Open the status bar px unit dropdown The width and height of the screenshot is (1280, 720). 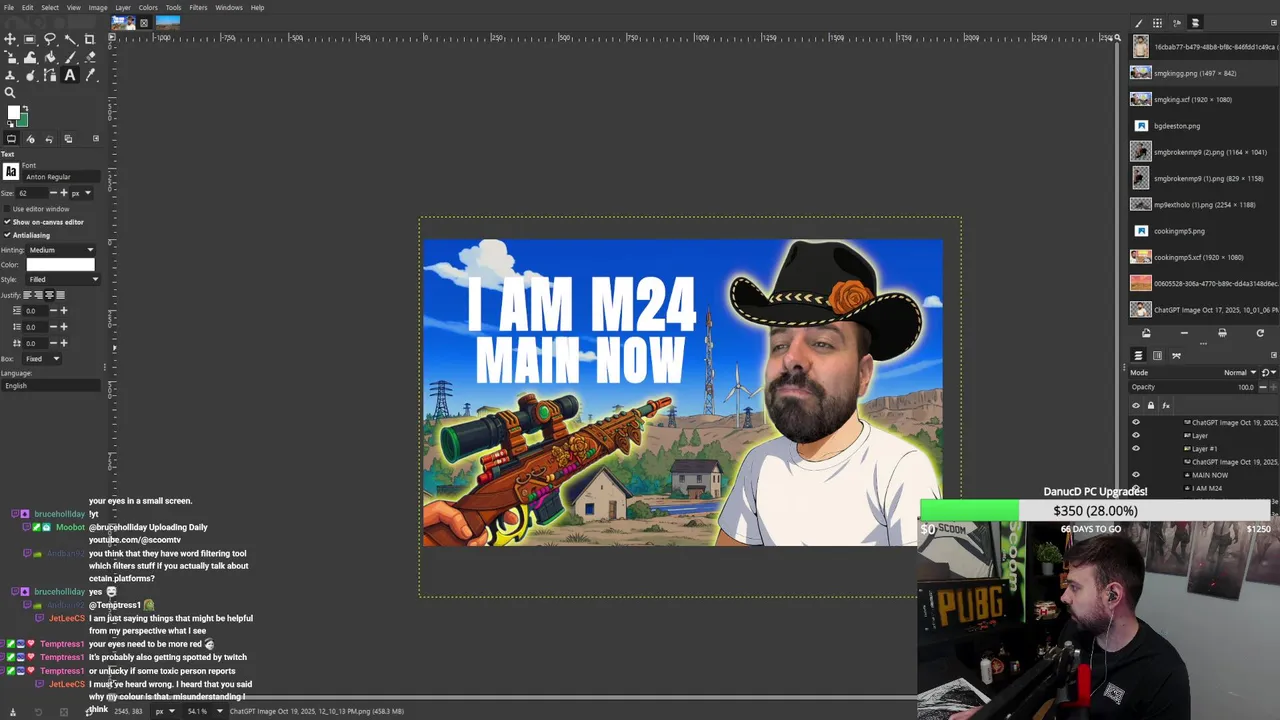[164, 711]
